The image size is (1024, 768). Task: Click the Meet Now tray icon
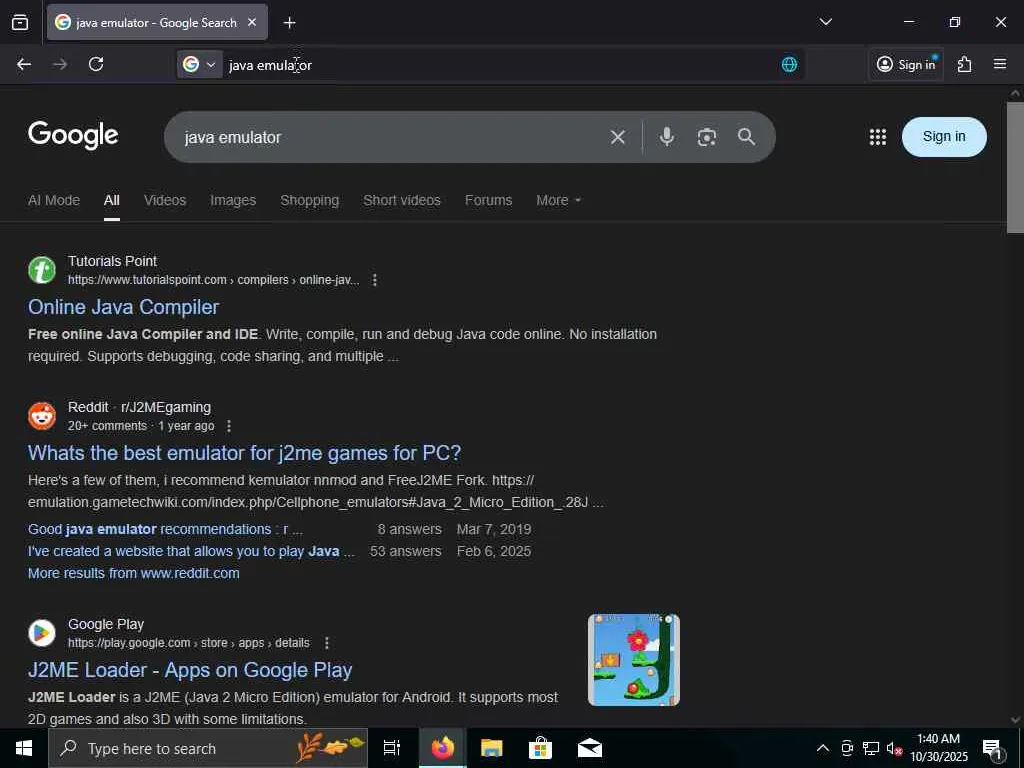click(x=847, y=748)
